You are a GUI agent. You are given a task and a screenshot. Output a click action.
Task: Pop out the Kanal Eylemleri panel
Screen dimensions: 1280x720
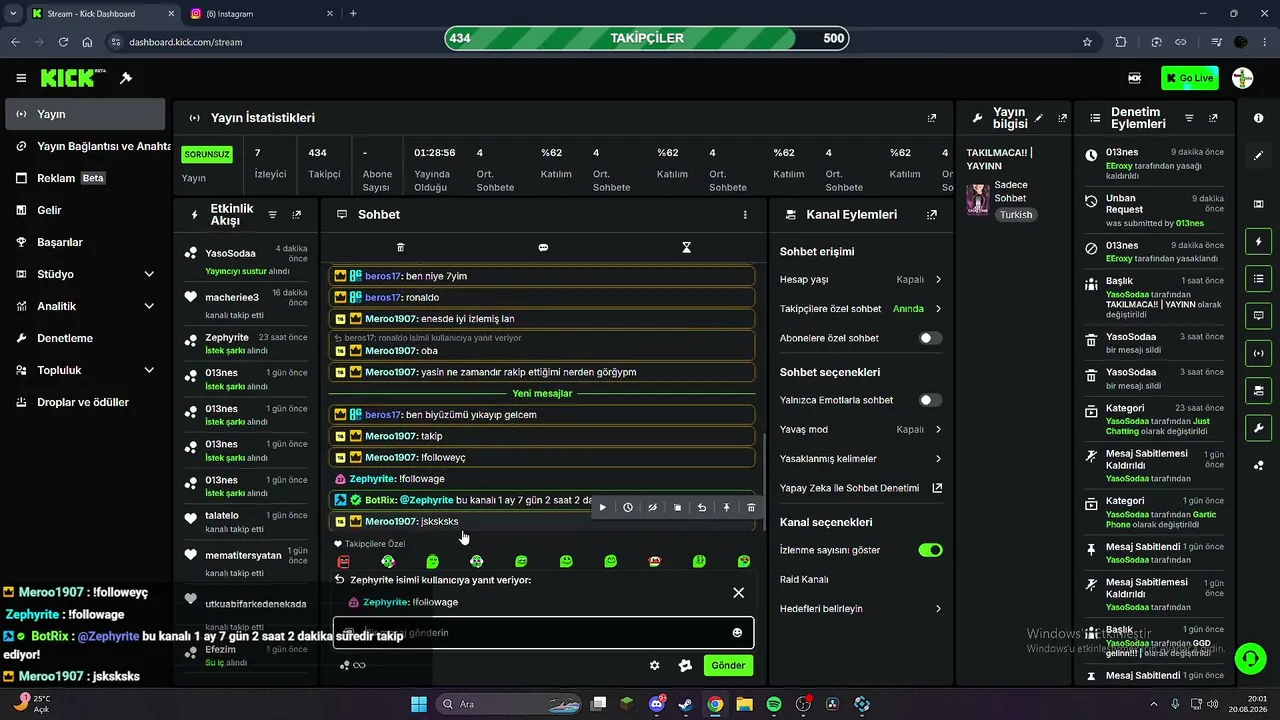point(932,214)
